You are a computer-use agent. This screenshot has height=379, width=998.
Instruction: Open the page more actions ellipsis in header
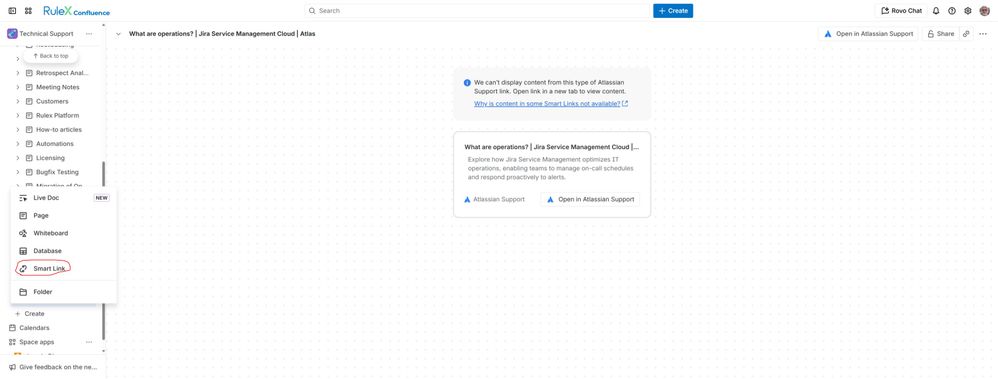pyautogui.click(x=983, y=34)
